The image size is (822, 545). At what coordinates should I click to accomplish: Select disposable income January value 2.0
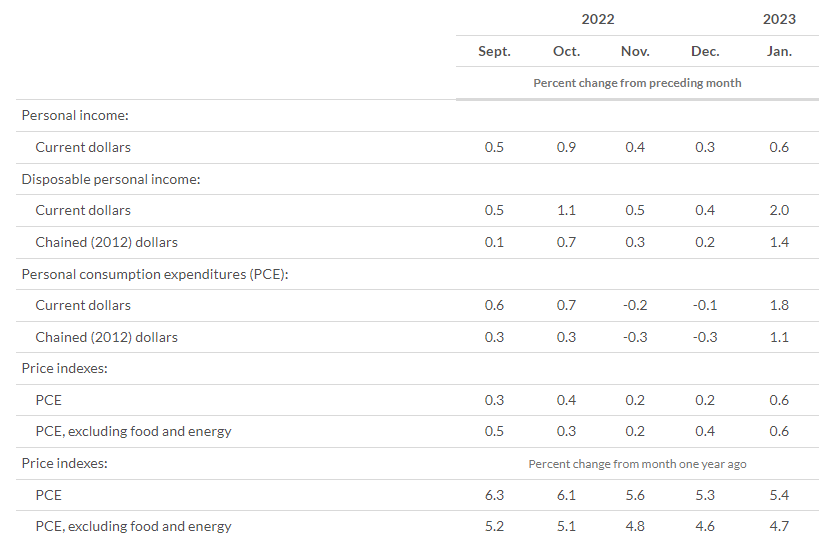[779, 210]
